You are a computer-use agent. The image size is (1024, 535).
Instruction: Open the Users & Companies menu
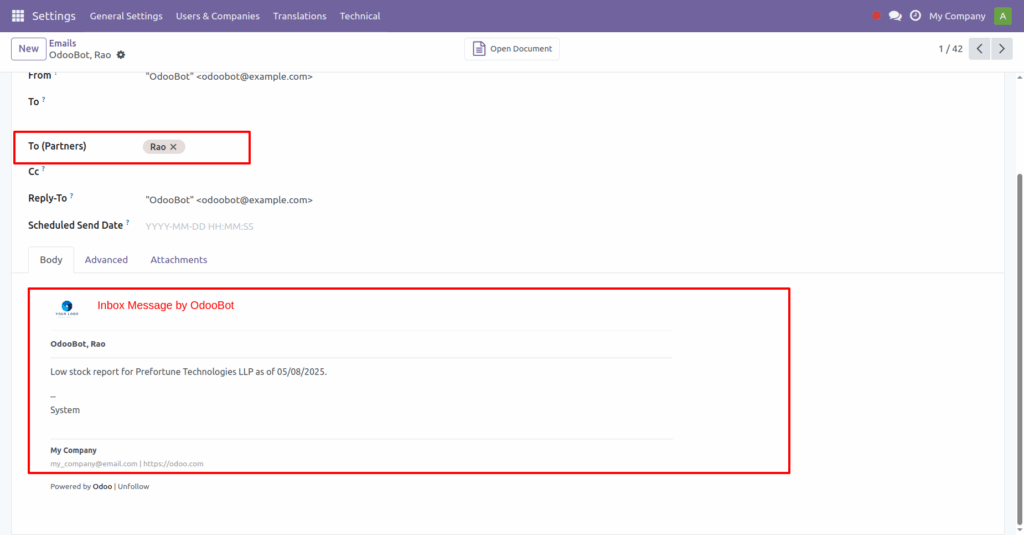click(x=217, y=16)
